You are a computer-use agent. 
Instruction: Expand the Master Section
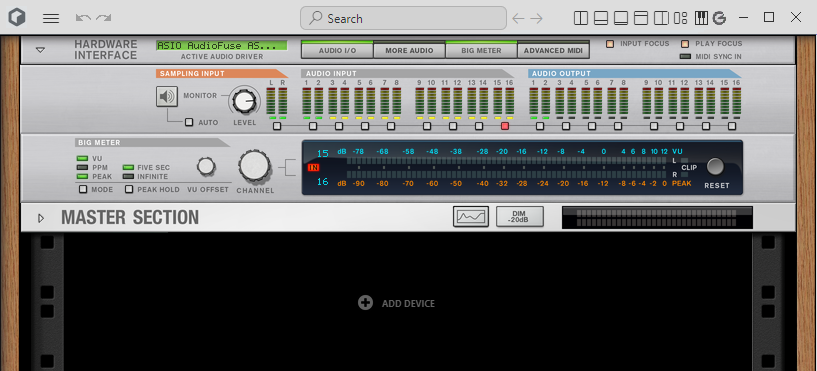(x=41, y=218)
